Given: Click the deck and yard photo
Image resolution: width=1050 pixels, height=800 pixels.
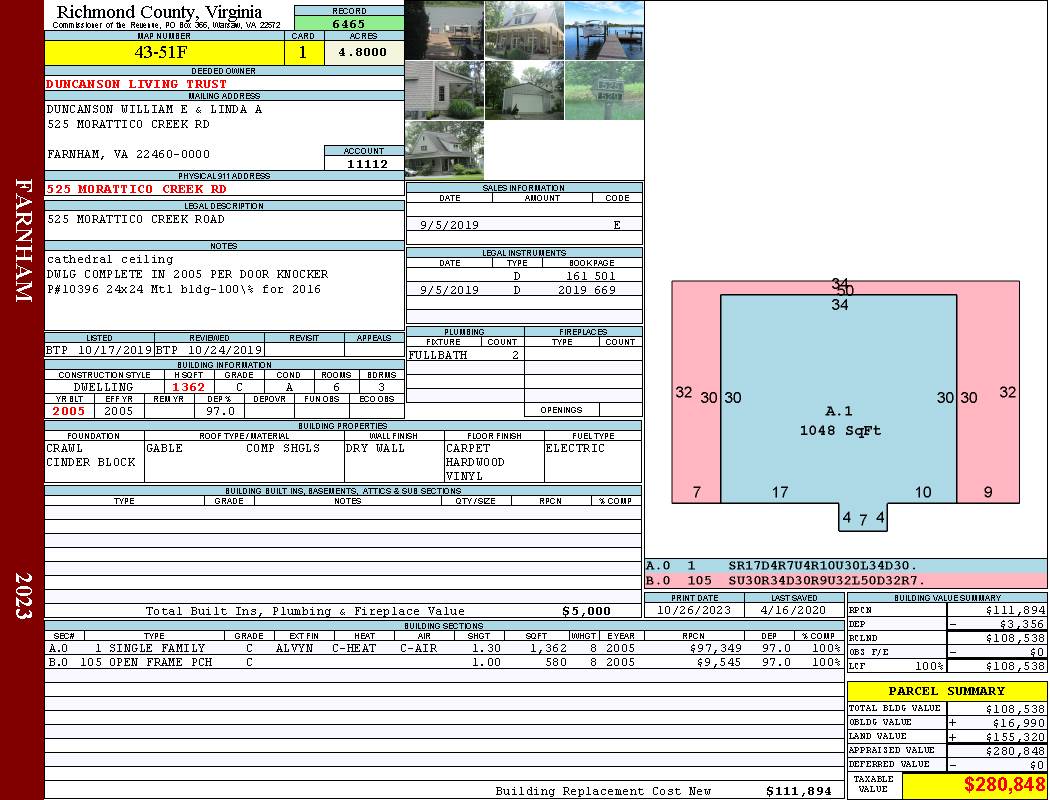Looking at the screenshot, I should click(444, 30).
